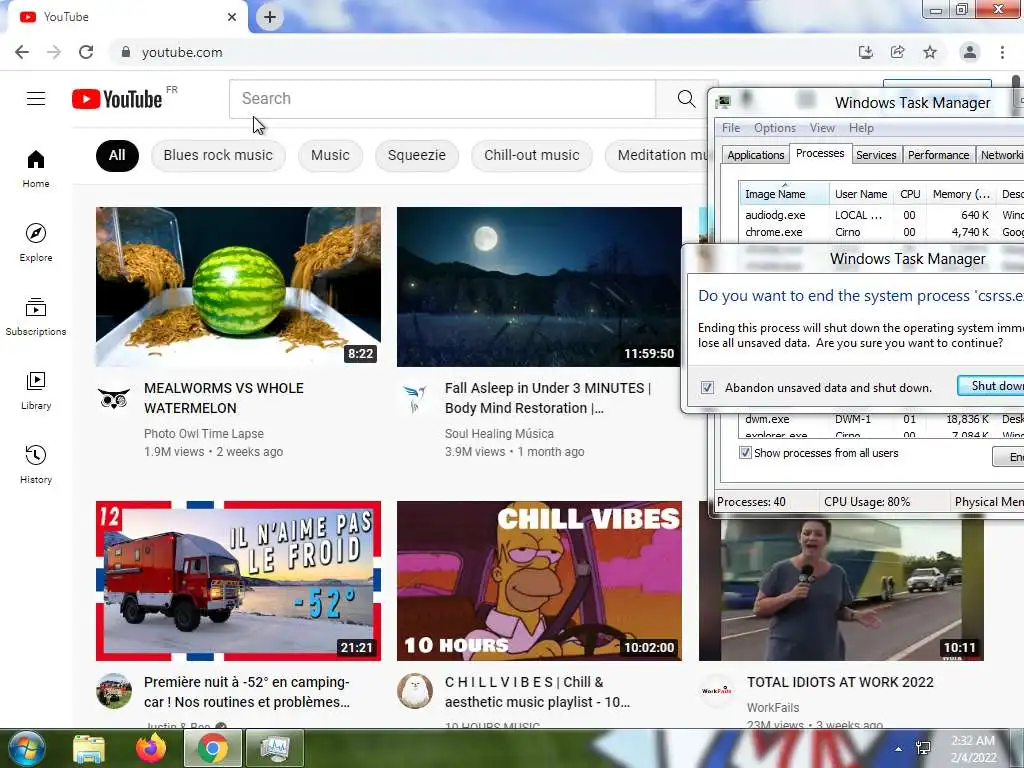
Task: Click the YouTube search field
Action: point(442,99)
